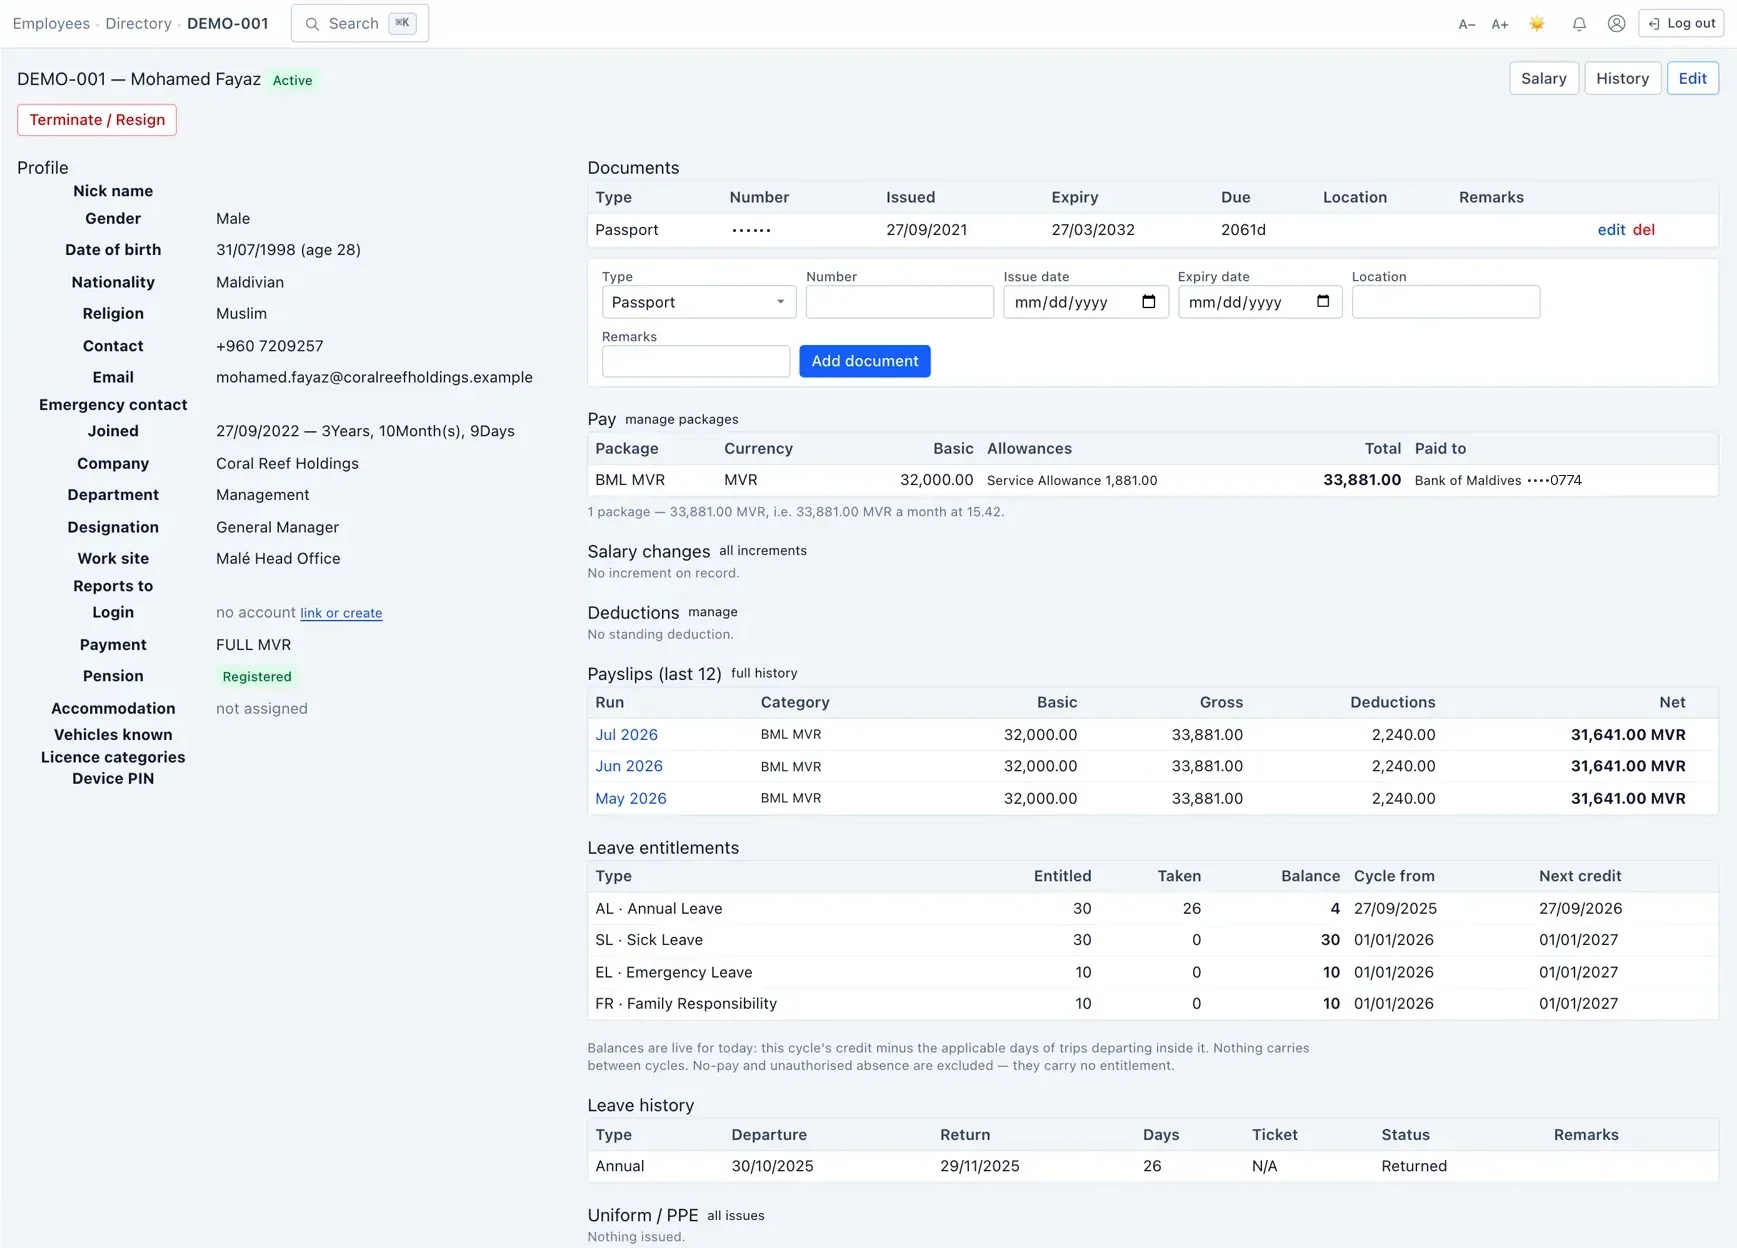Image resolution: width=1737 pixels, height=1248 pixels.
Task: Click the masked passport number
Action: coord(750,230)
